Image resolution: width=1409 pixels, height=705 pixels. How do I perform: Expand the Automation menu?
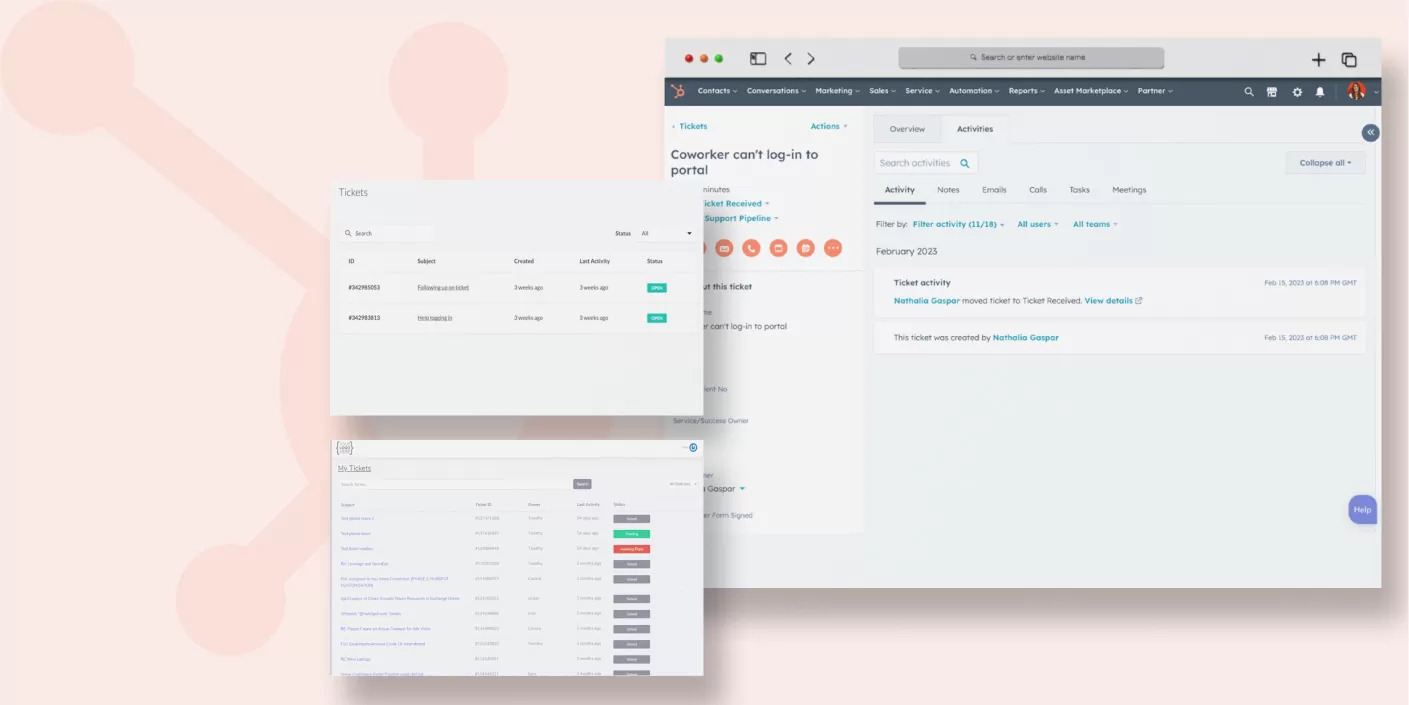974,91
